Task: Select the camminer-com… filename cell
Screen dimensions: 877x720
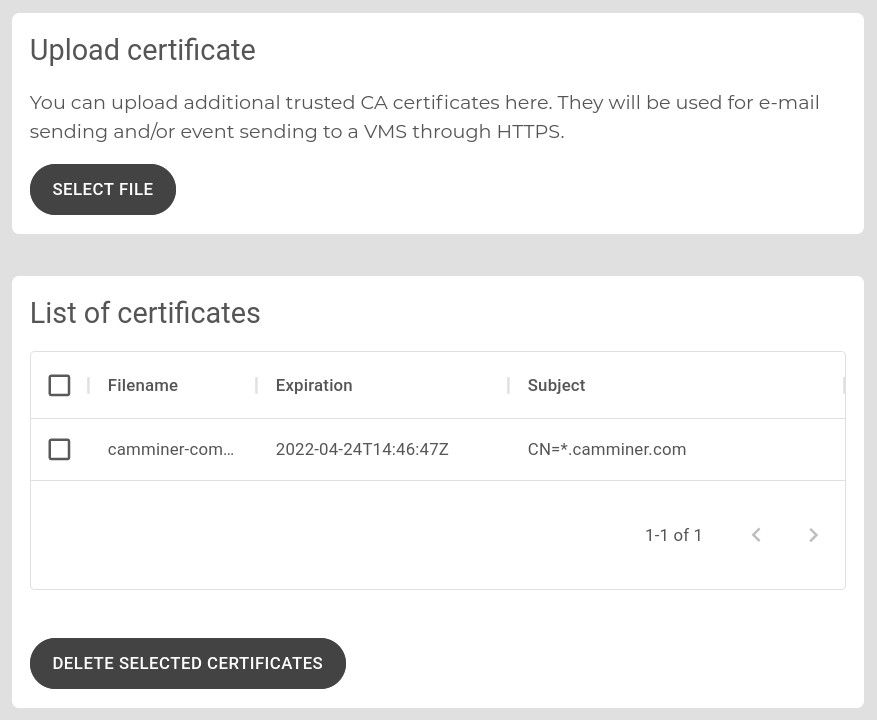Action: [x=171, y=449]
